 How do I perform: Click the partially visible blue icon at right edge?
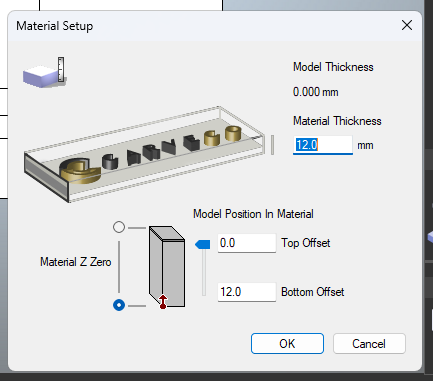[430, 237]
